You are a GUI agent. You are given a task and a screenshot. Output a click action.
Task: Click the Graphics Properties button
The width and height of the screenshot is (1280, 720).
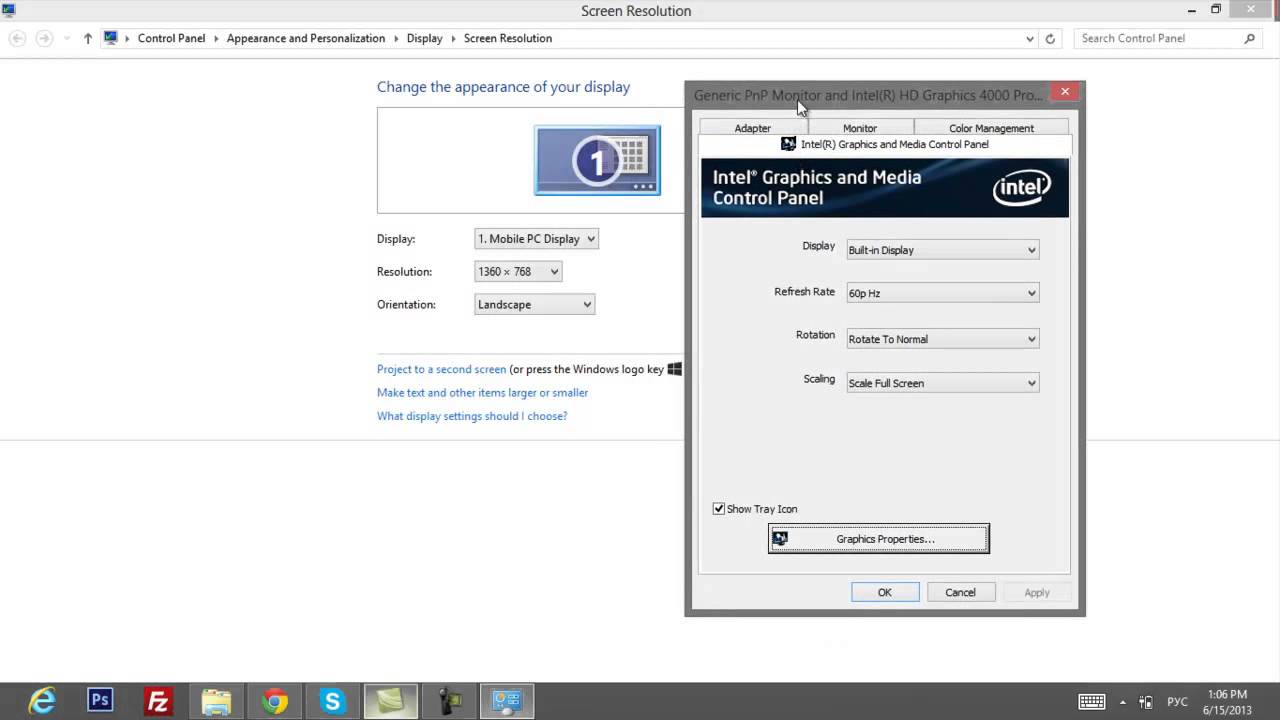click(x=878, y=539)
